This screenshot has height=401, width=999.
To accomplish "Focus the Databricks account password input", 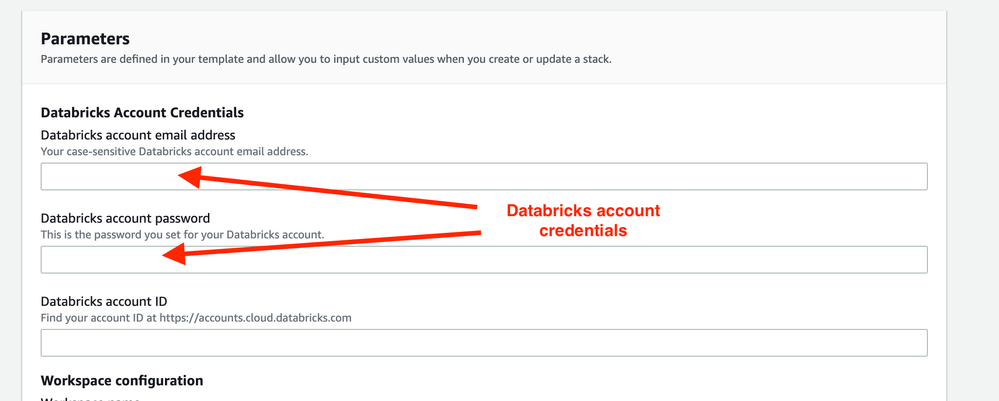I will pos(484,259).
